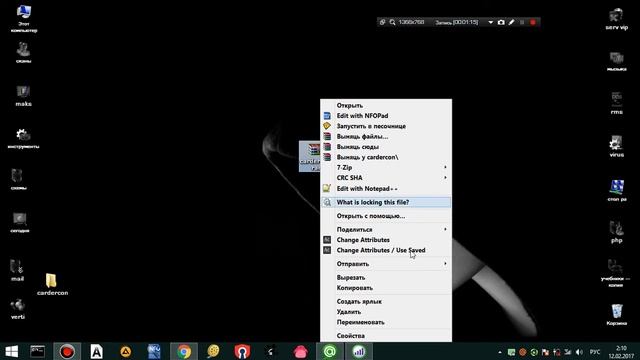Screen dimensions: 640x360
Task: Select Change Attributes entry
Action: coord(386,240)
